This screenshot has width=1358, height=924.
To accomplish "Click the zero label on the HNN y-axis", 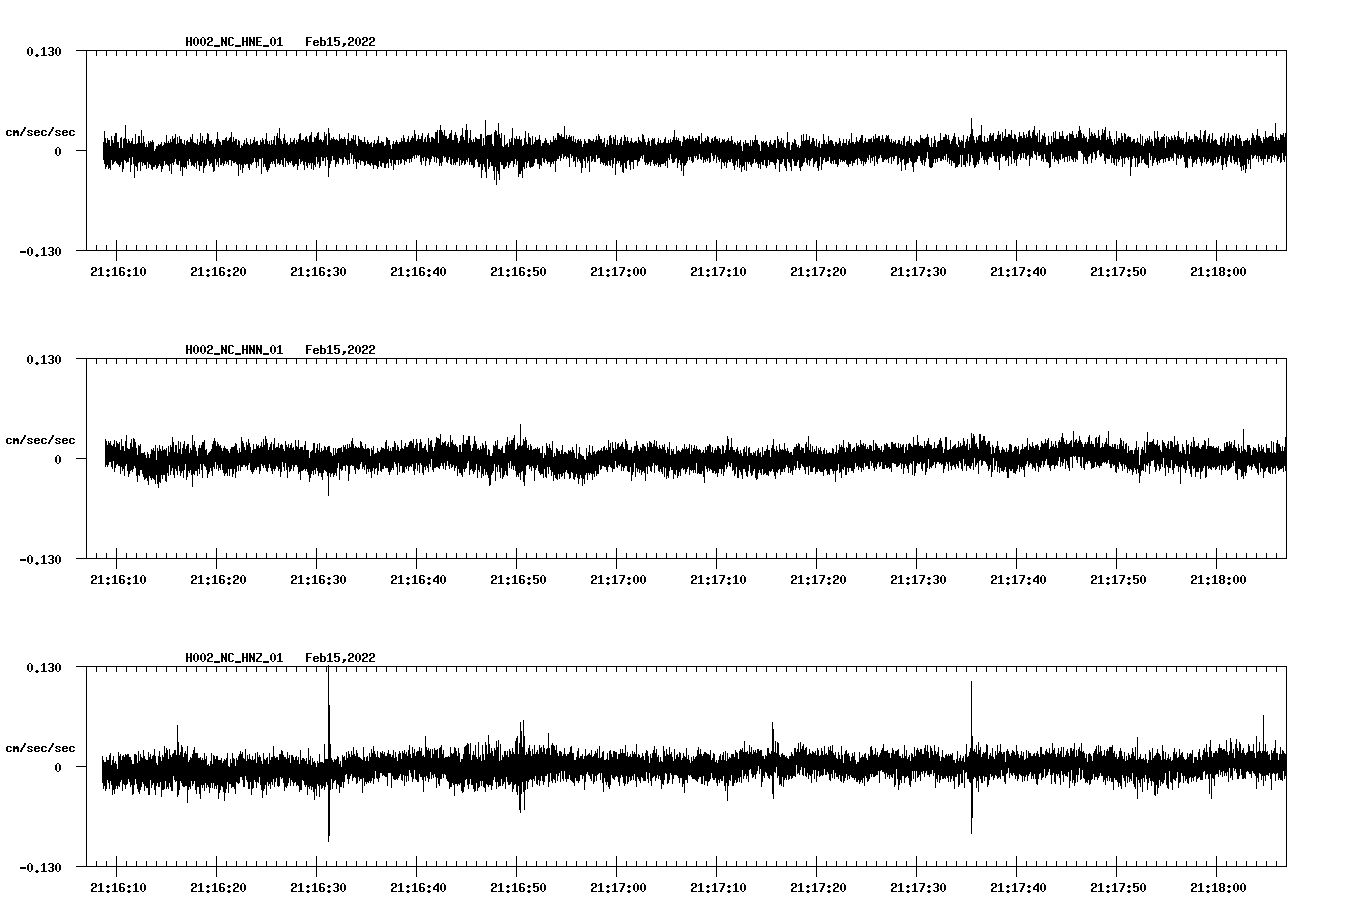I will click(x=58, y=459).
